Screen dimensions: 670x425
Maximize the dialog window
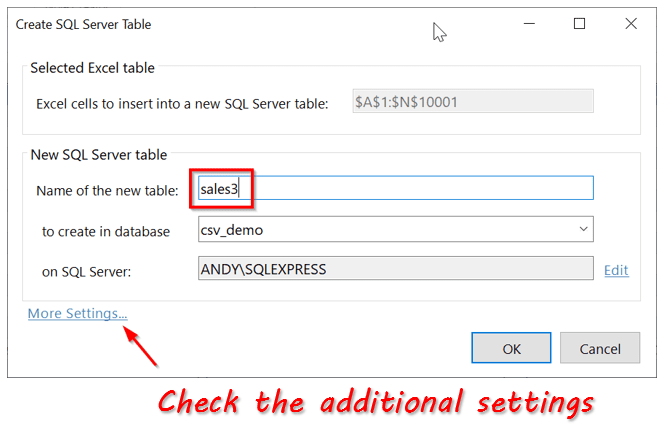579,24
